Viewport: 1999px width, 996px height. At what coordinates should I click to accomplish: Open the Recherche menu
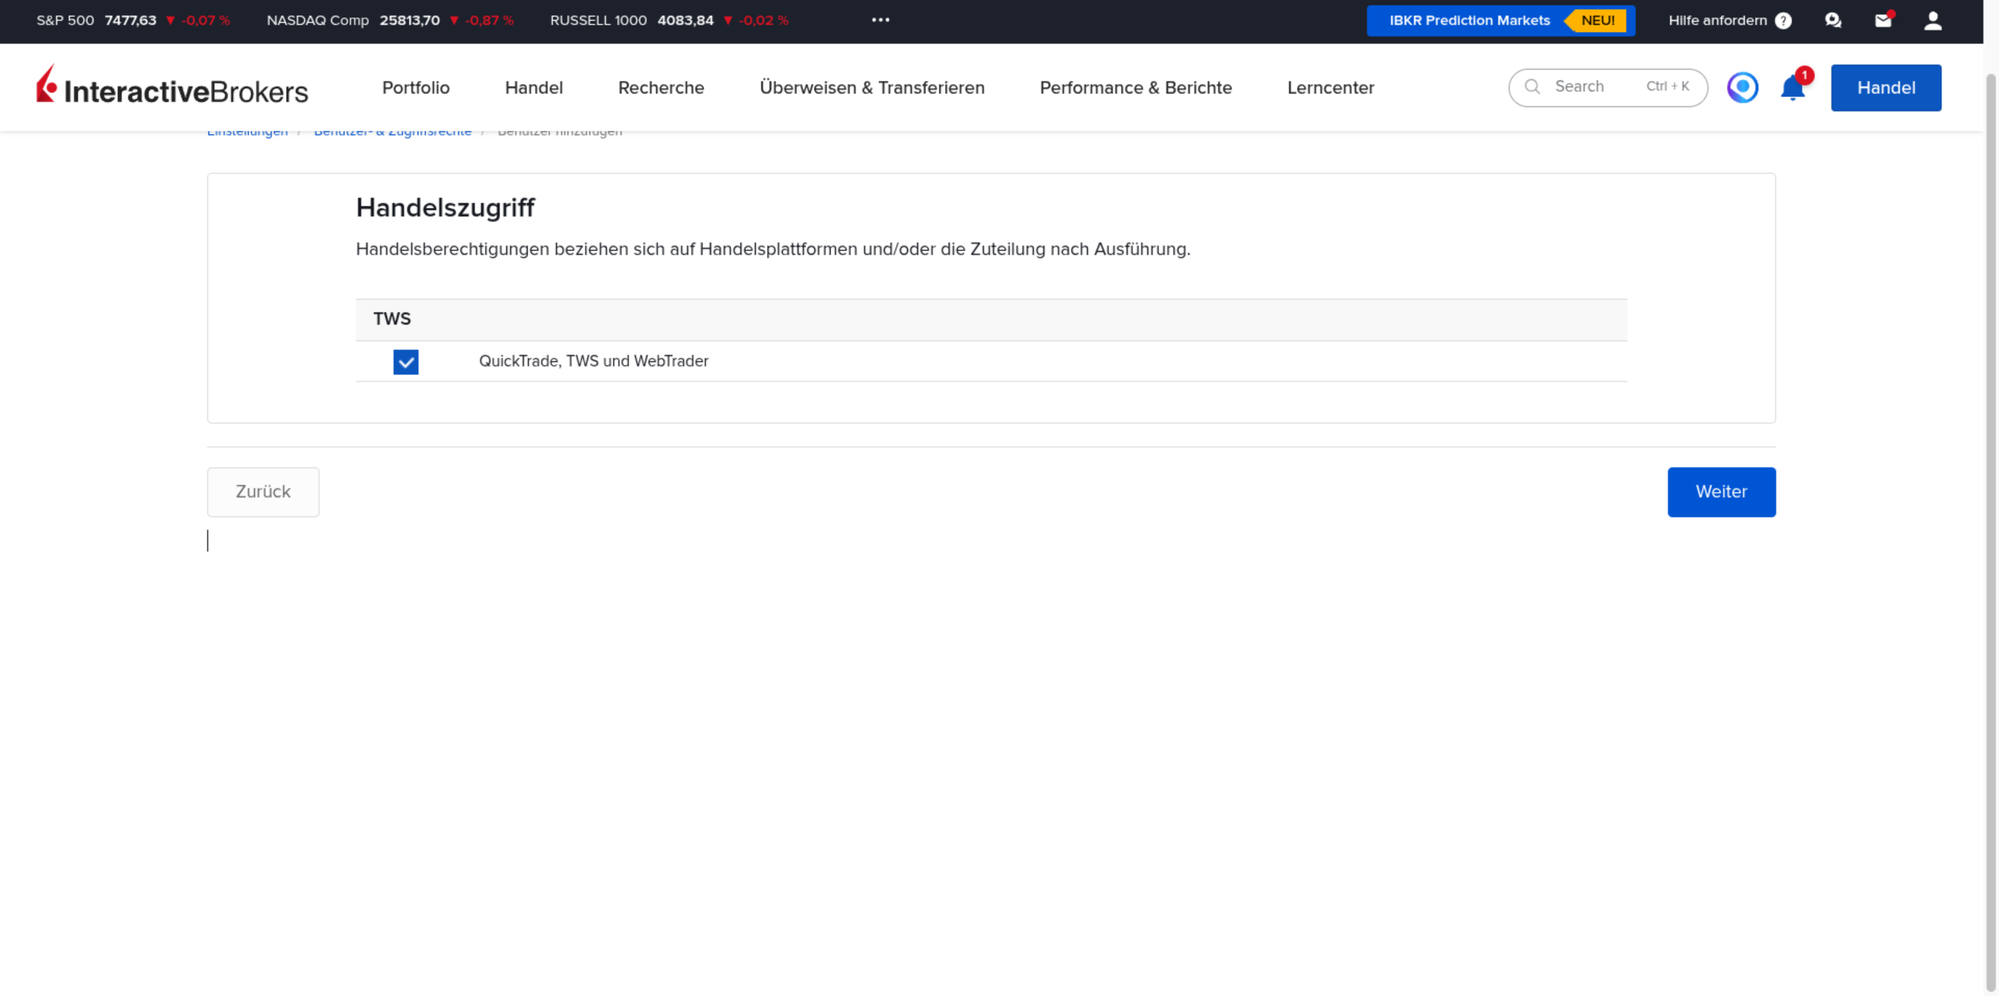point(661,88)
